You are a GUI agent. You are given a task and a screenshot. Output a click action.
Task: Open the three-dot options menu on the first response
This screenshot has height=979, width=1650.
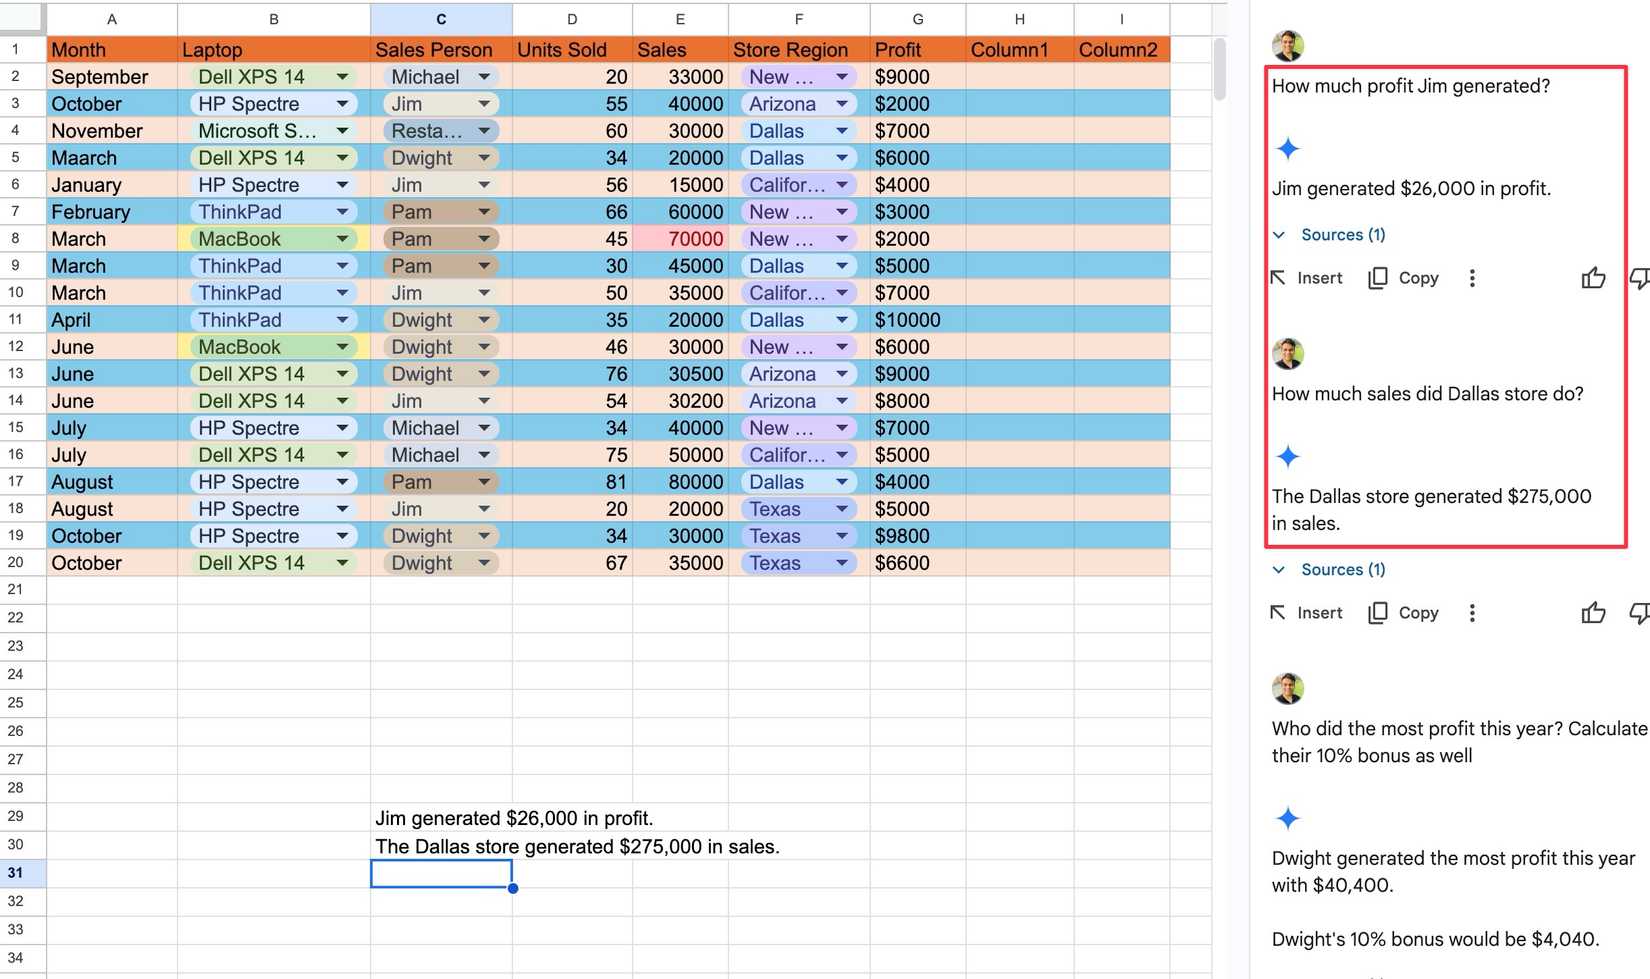pyautogui.click(x=1472, y=278)
